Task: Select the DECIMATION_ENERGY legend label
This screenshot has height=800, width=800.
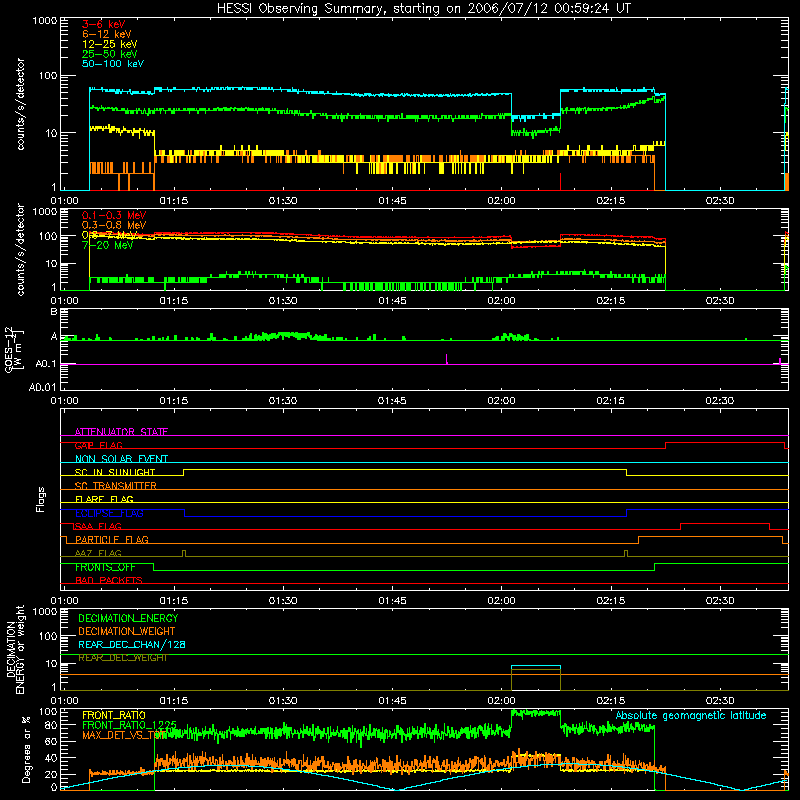Action: click(x=128, y=618)
